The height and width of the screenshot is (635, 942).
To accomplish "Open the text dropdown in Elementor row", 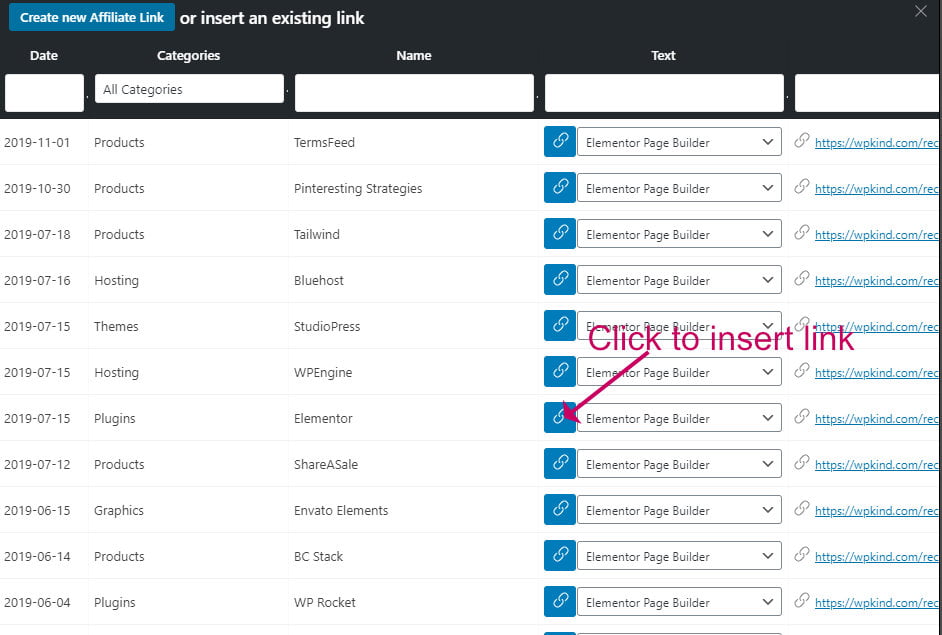I will coord(679,418).
